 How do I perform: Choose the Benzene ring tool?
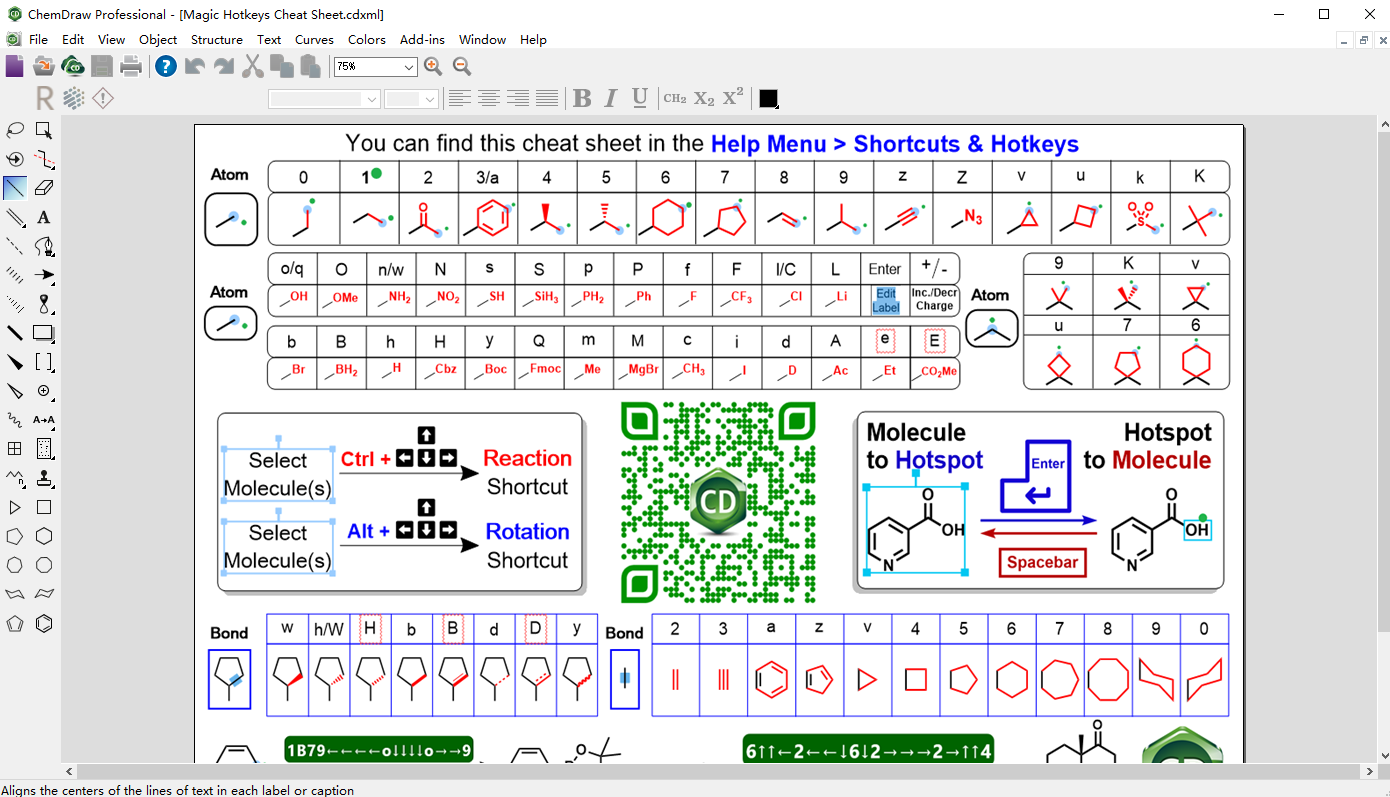click(43, 623)
